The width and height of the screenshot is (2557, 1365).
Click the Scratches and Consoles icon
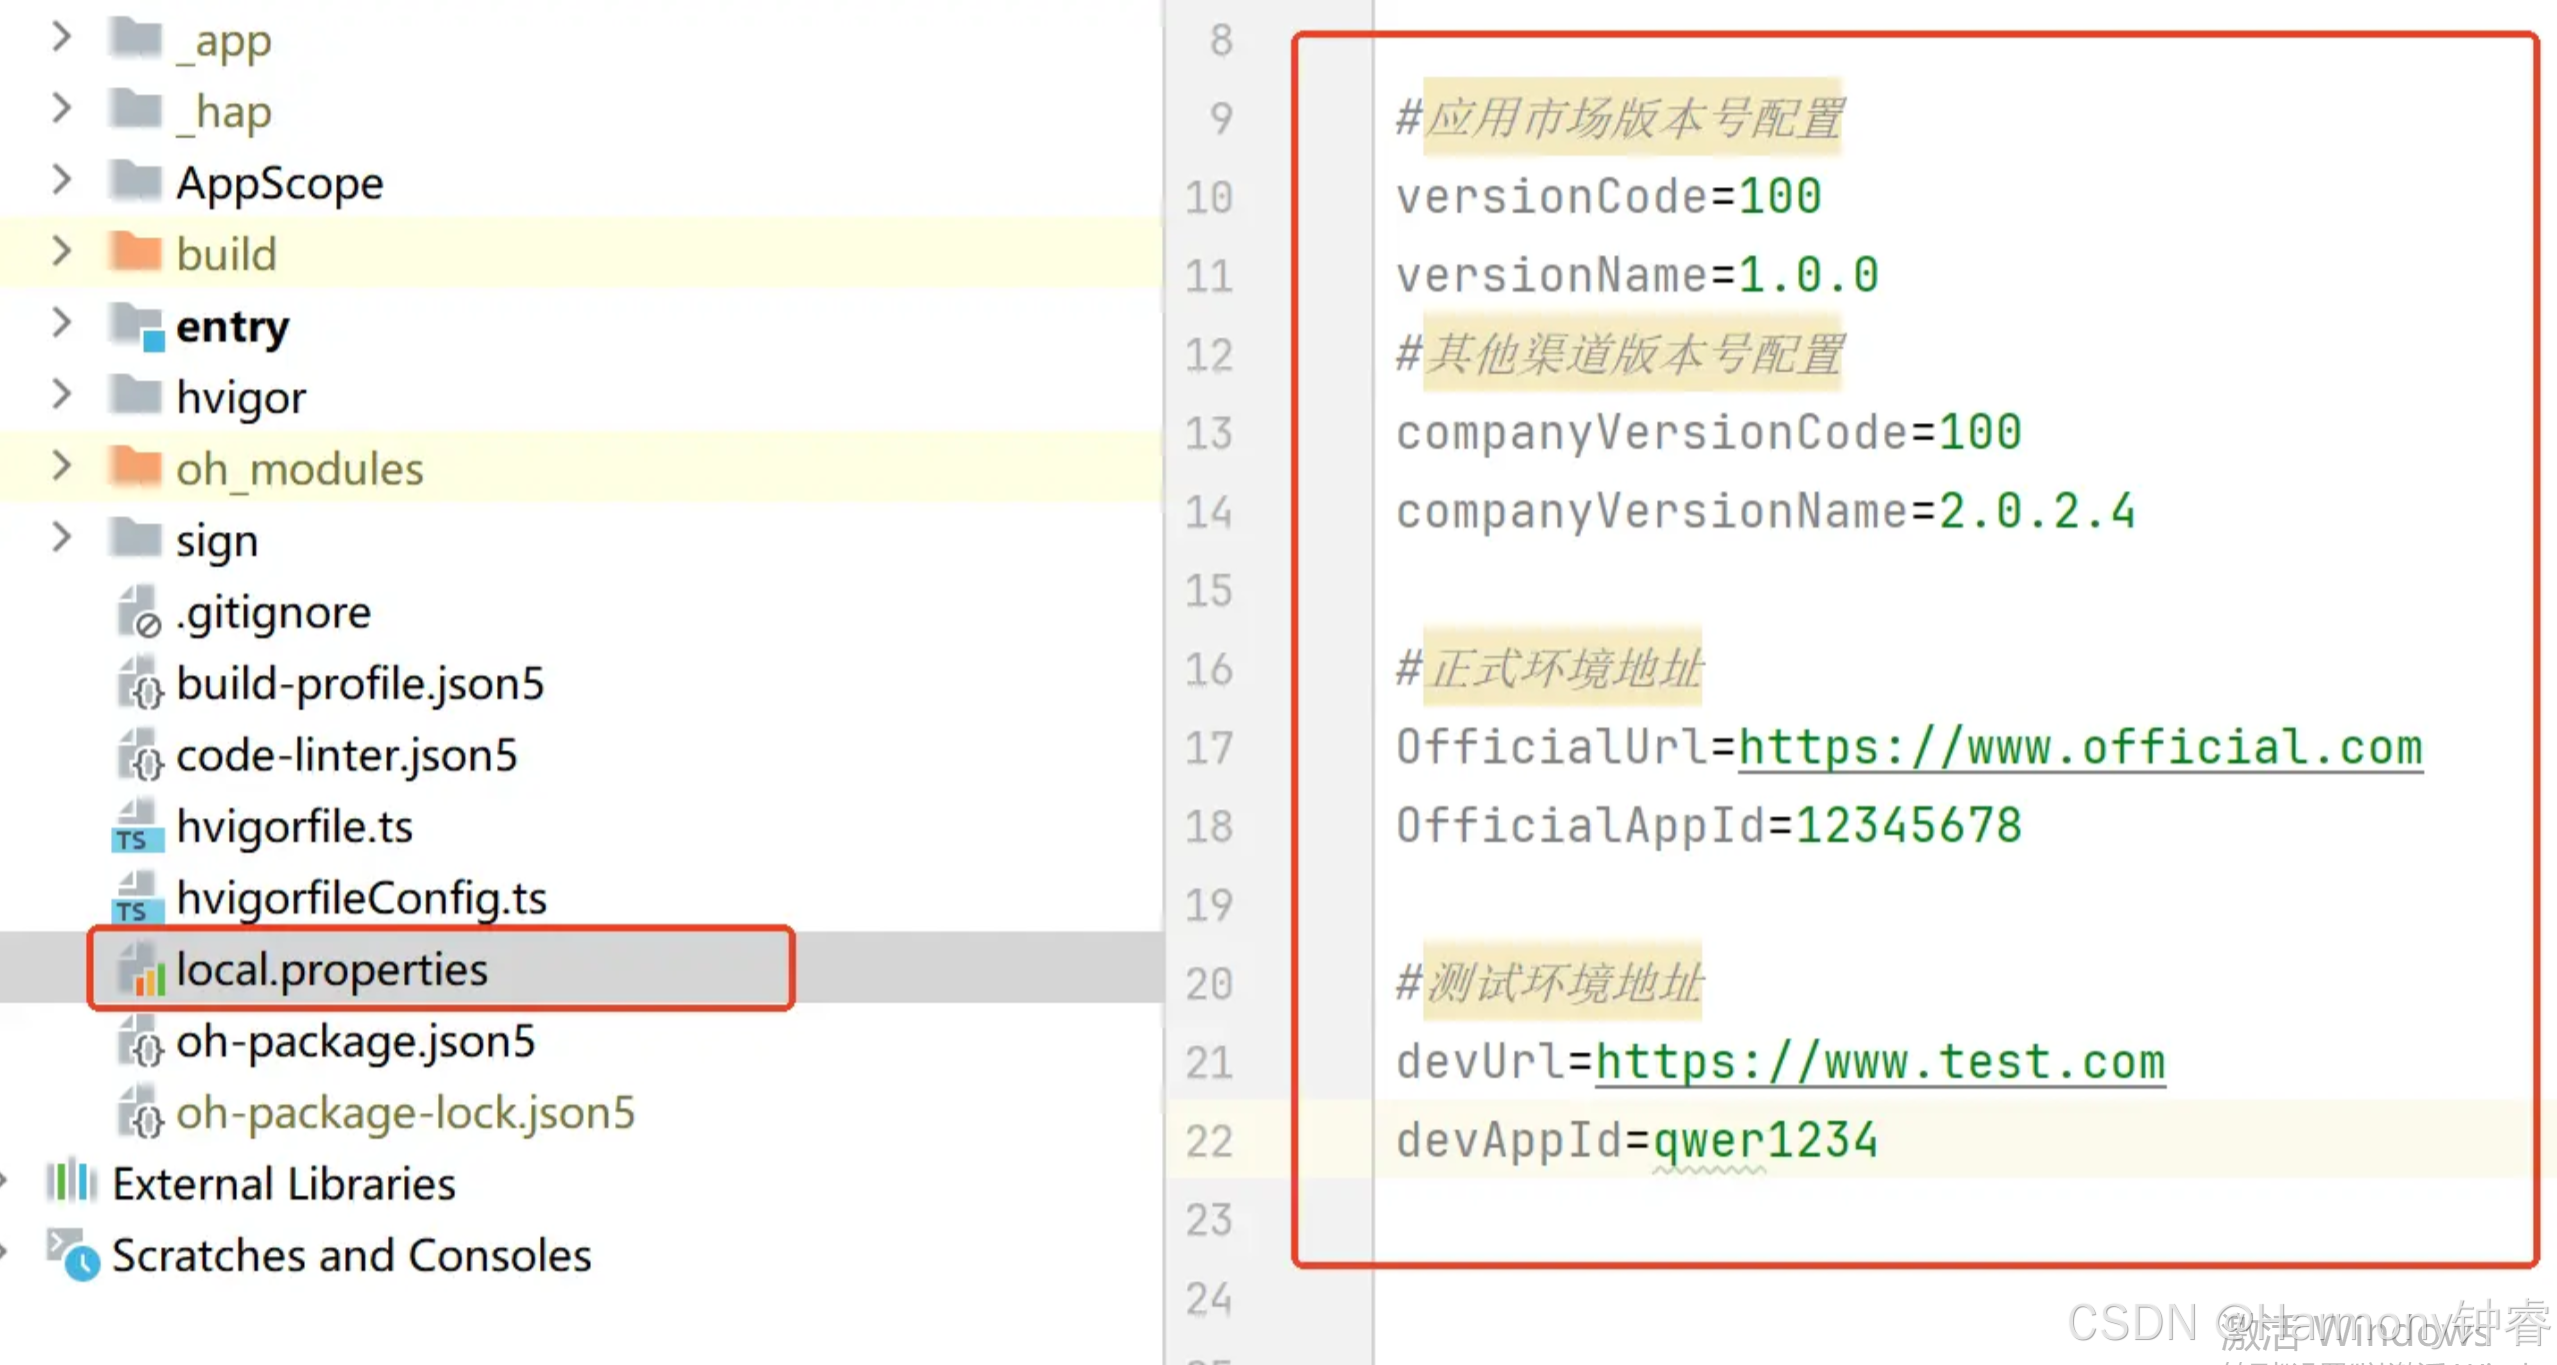coord(72,1255)
